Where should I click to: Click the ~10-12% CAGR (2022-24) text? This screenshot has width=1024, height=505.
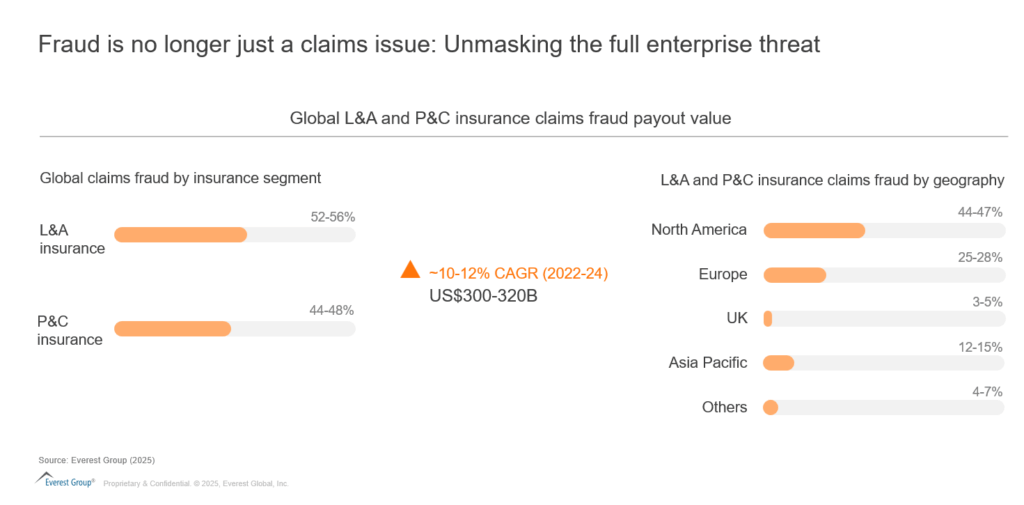tap(518, 273)
